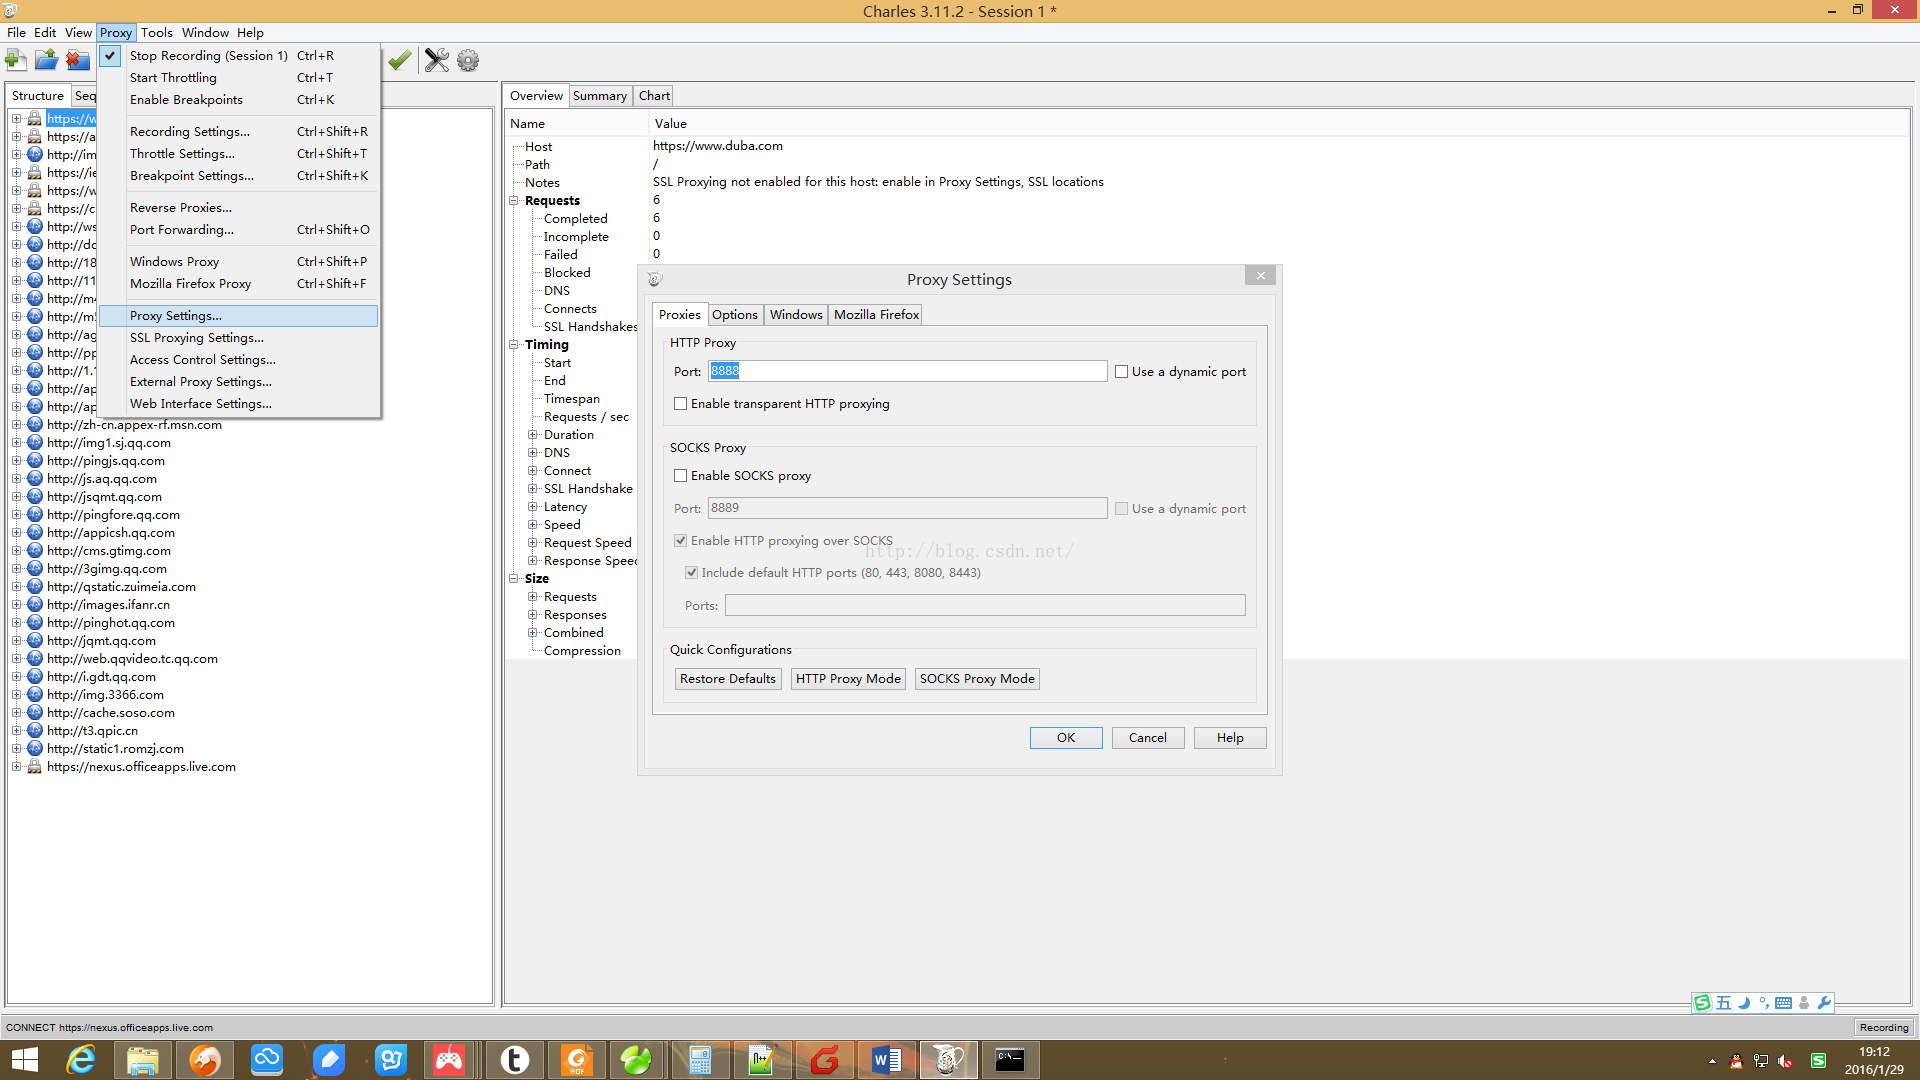Viewport: 1920px width, 1080px height.
Task: Click Cancel in Proxy Settings
Action: click(x=1148, y=738)
